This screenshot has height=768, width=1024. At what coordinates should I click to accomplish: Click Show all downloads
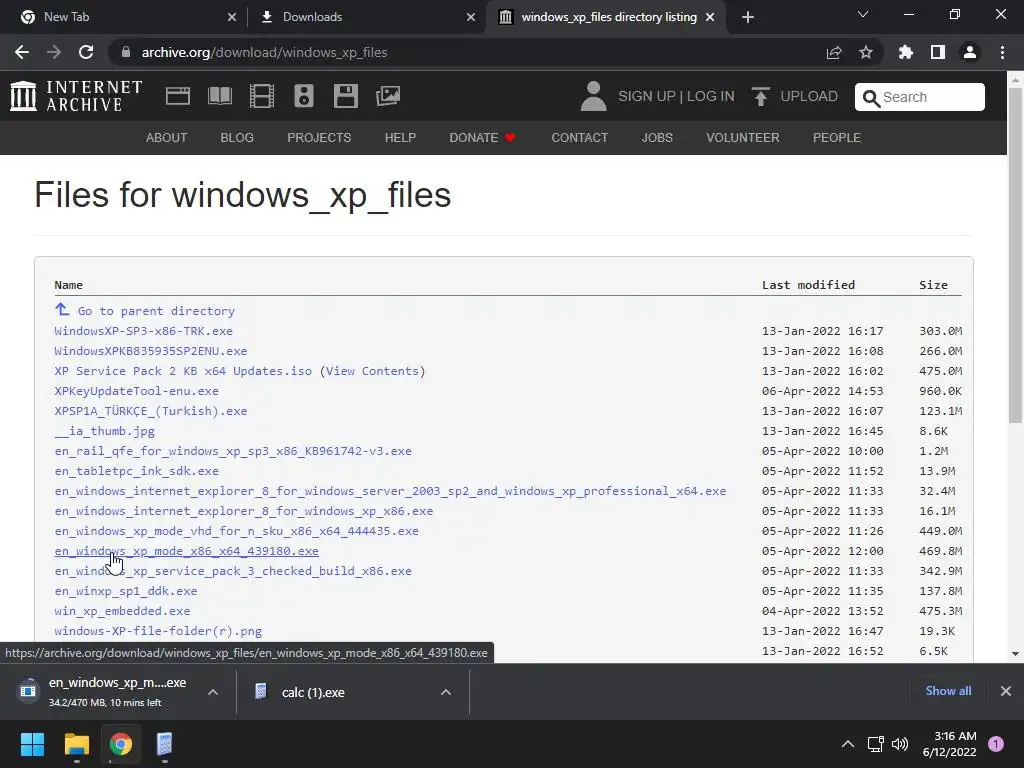pos(948,691)
